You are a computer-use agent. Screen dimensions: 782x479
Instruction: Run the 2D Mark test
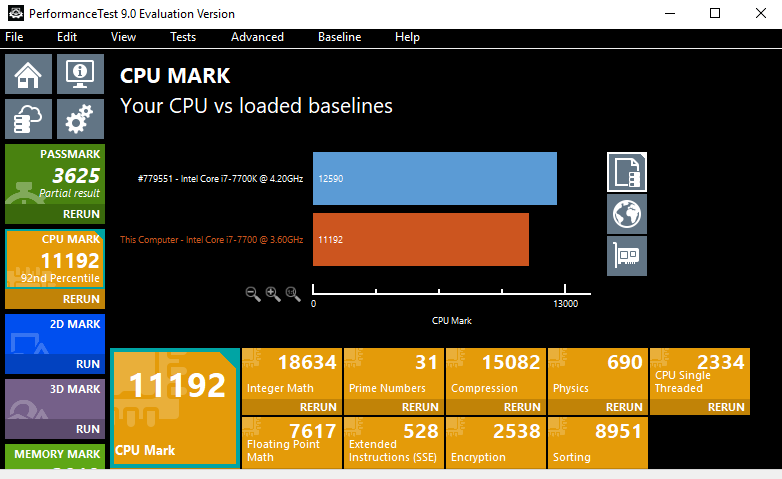point(87,364)
